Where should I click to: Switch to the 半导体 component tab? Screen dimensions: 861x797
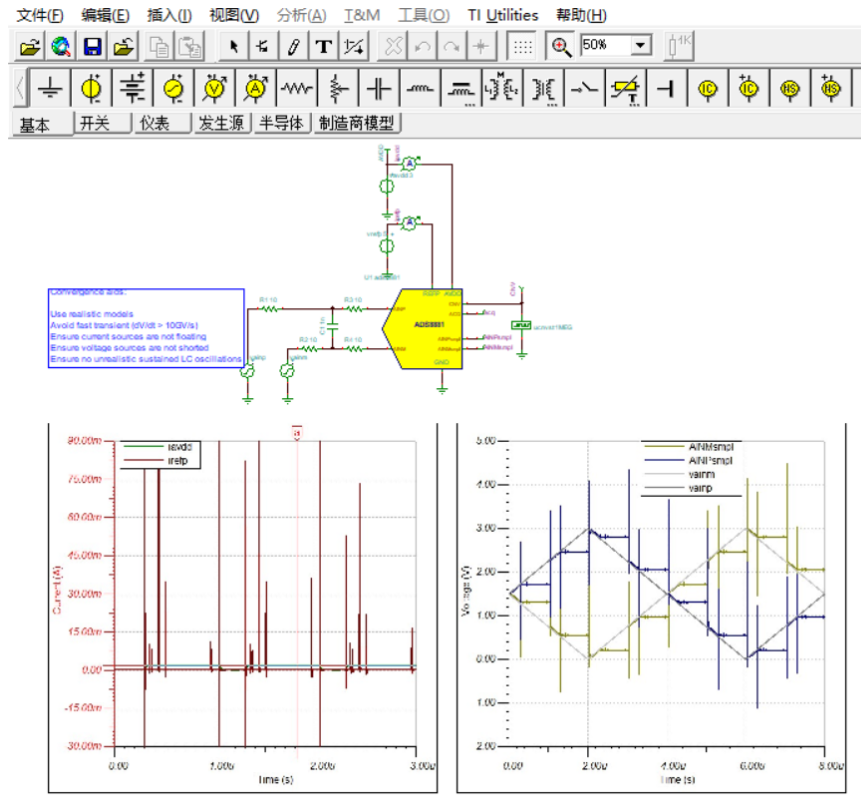283,124
